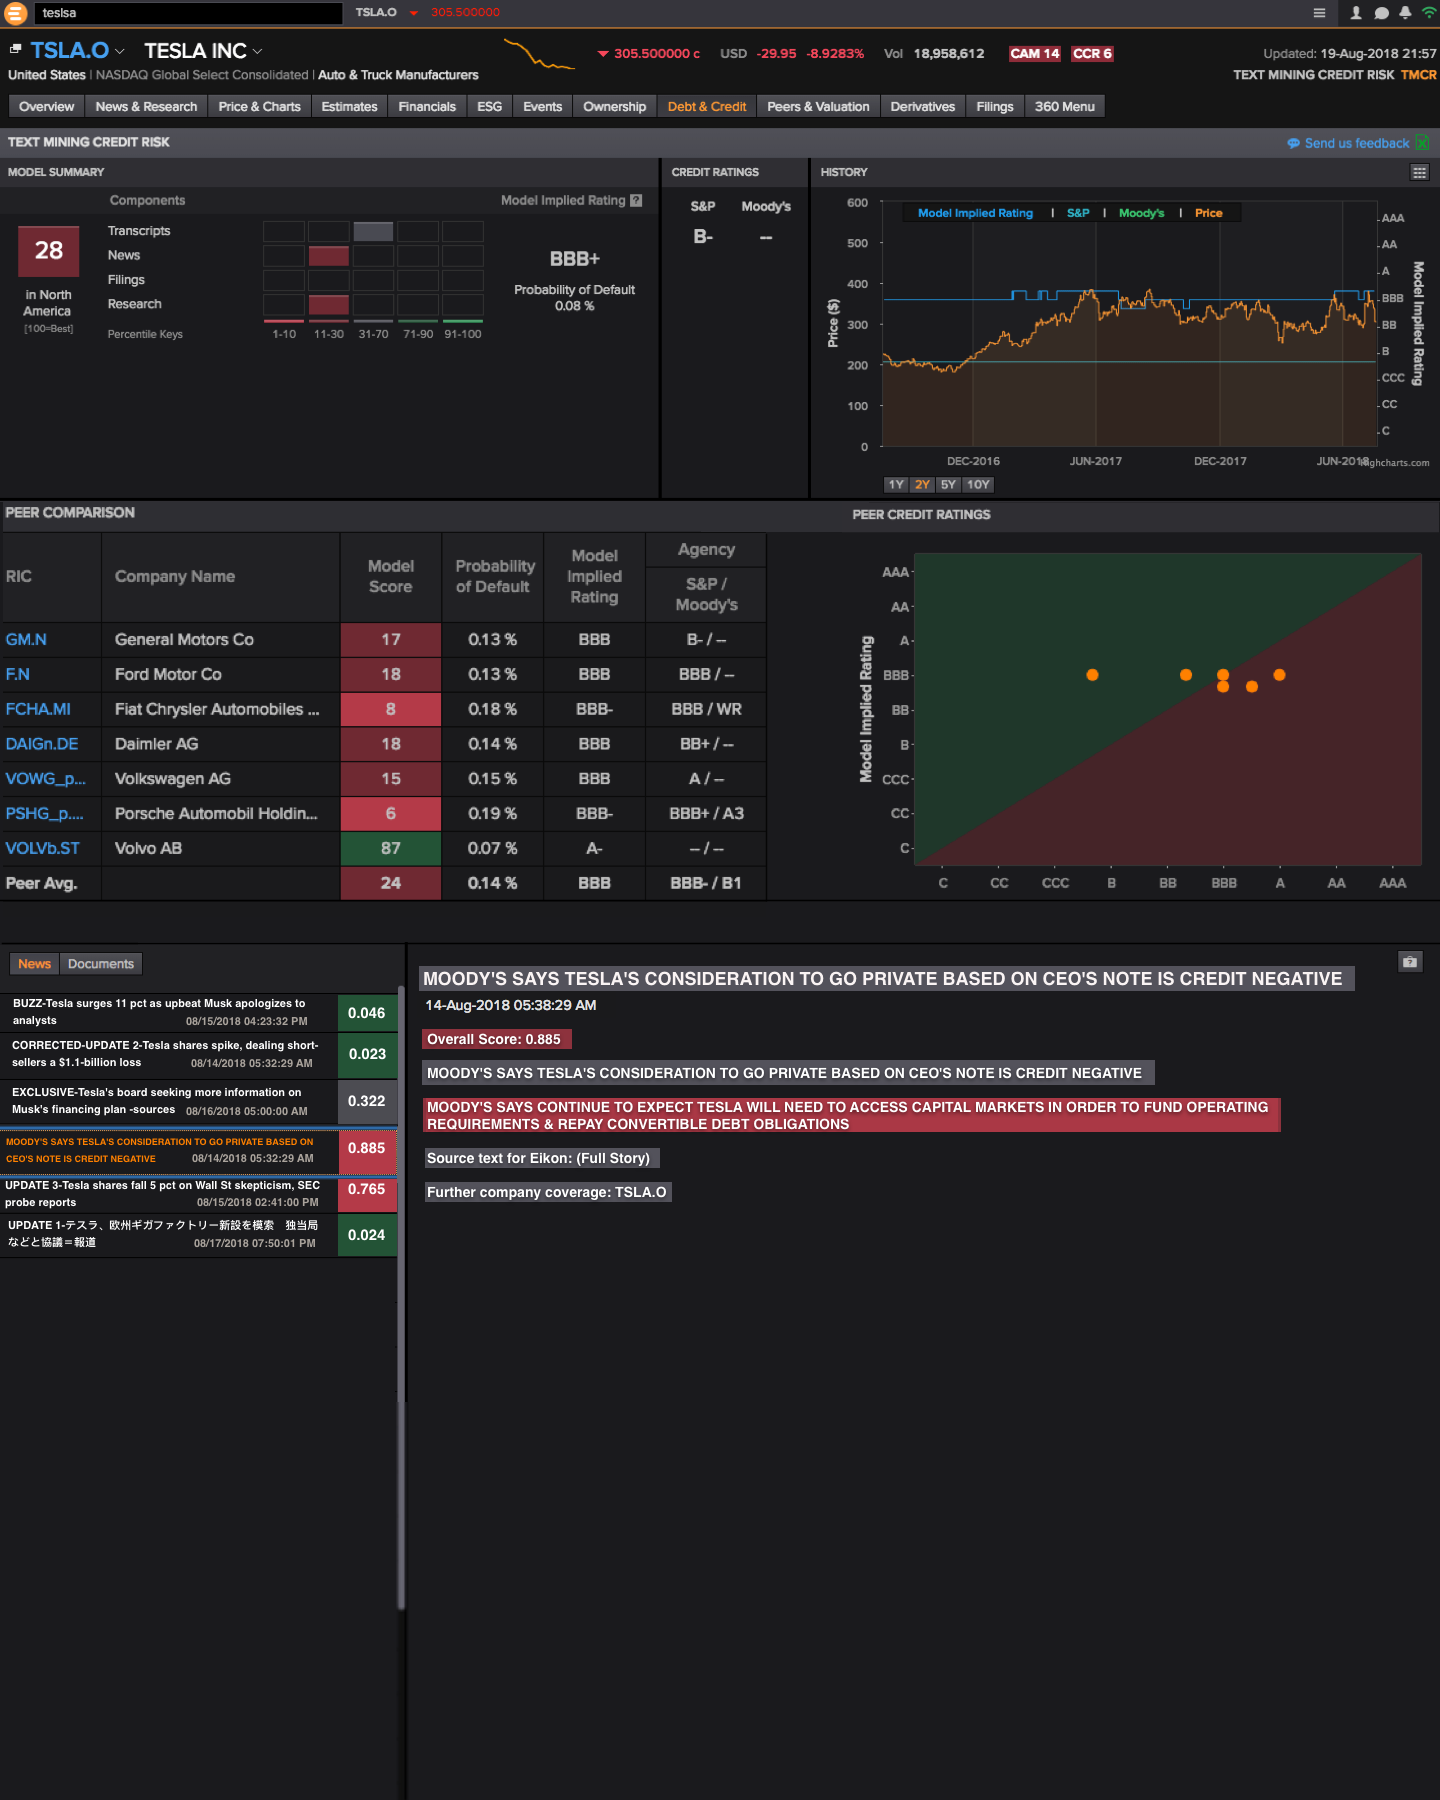This screenshot has height=1800, width=1440.
Task: Open the VOLVb.ST peer link
Action: click(42, 849)
